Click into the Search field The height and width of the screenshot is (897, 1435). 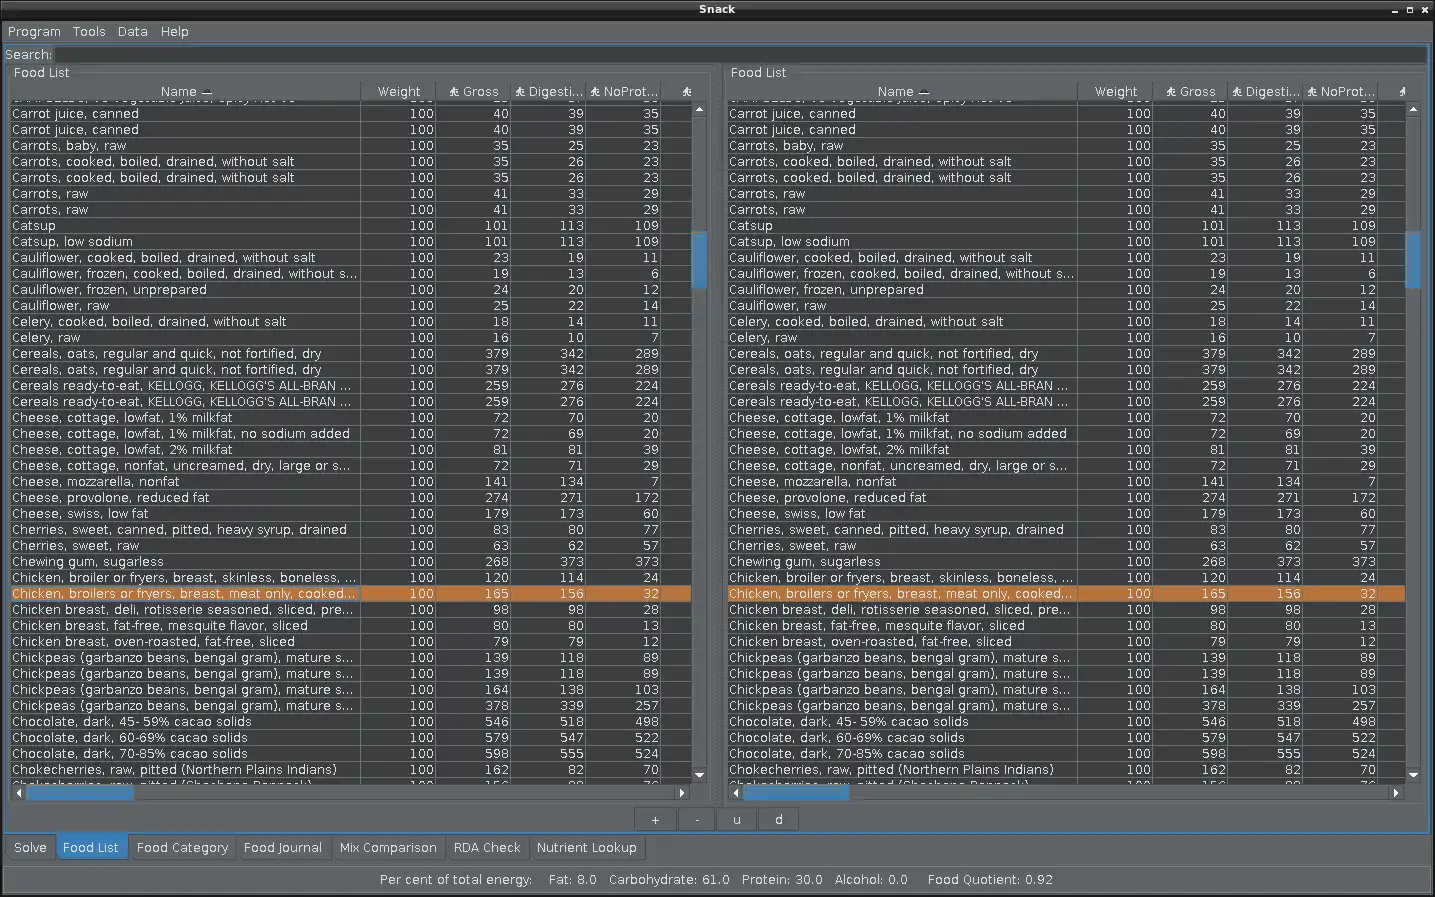click(x=740, y=55)
